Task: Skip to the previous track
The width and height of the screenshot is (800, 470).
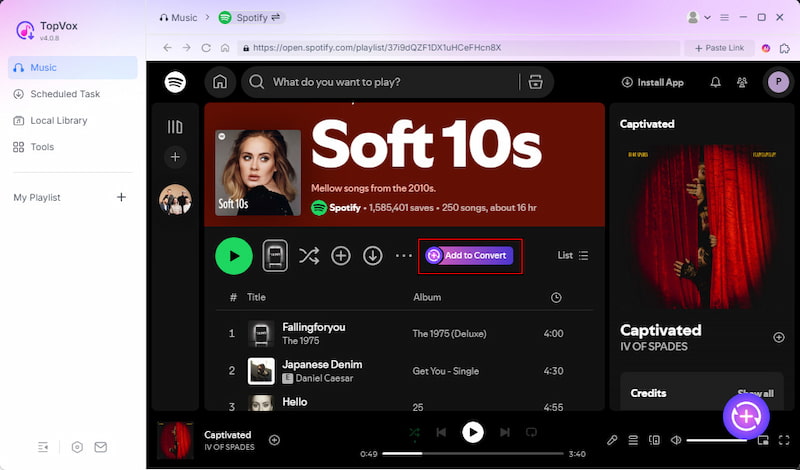Action: pyautogui.click(x=441, y=433)
